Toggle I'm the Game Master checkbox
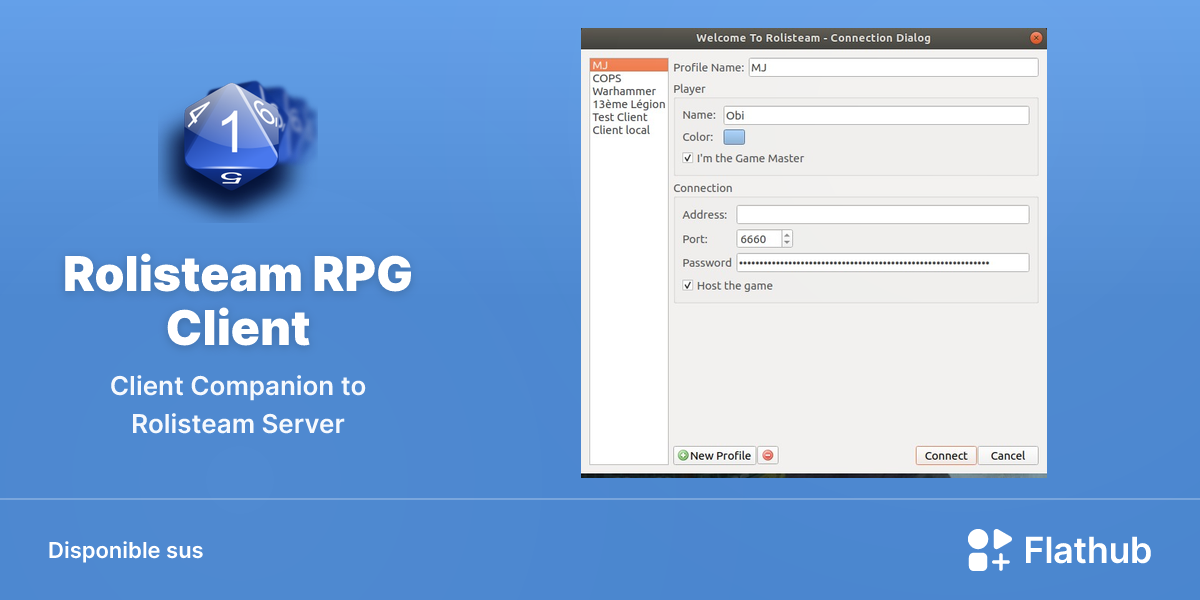The image size is (1200, 600). tap(743, 158)
